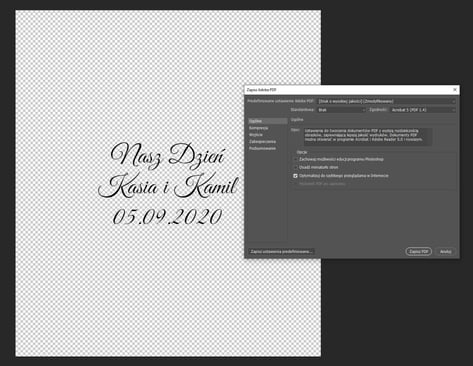This screenshot has width=473, height=366.
Task: Enable Zachowaj możliwości edycji programu Photoshop
Action: click(295, 159)
